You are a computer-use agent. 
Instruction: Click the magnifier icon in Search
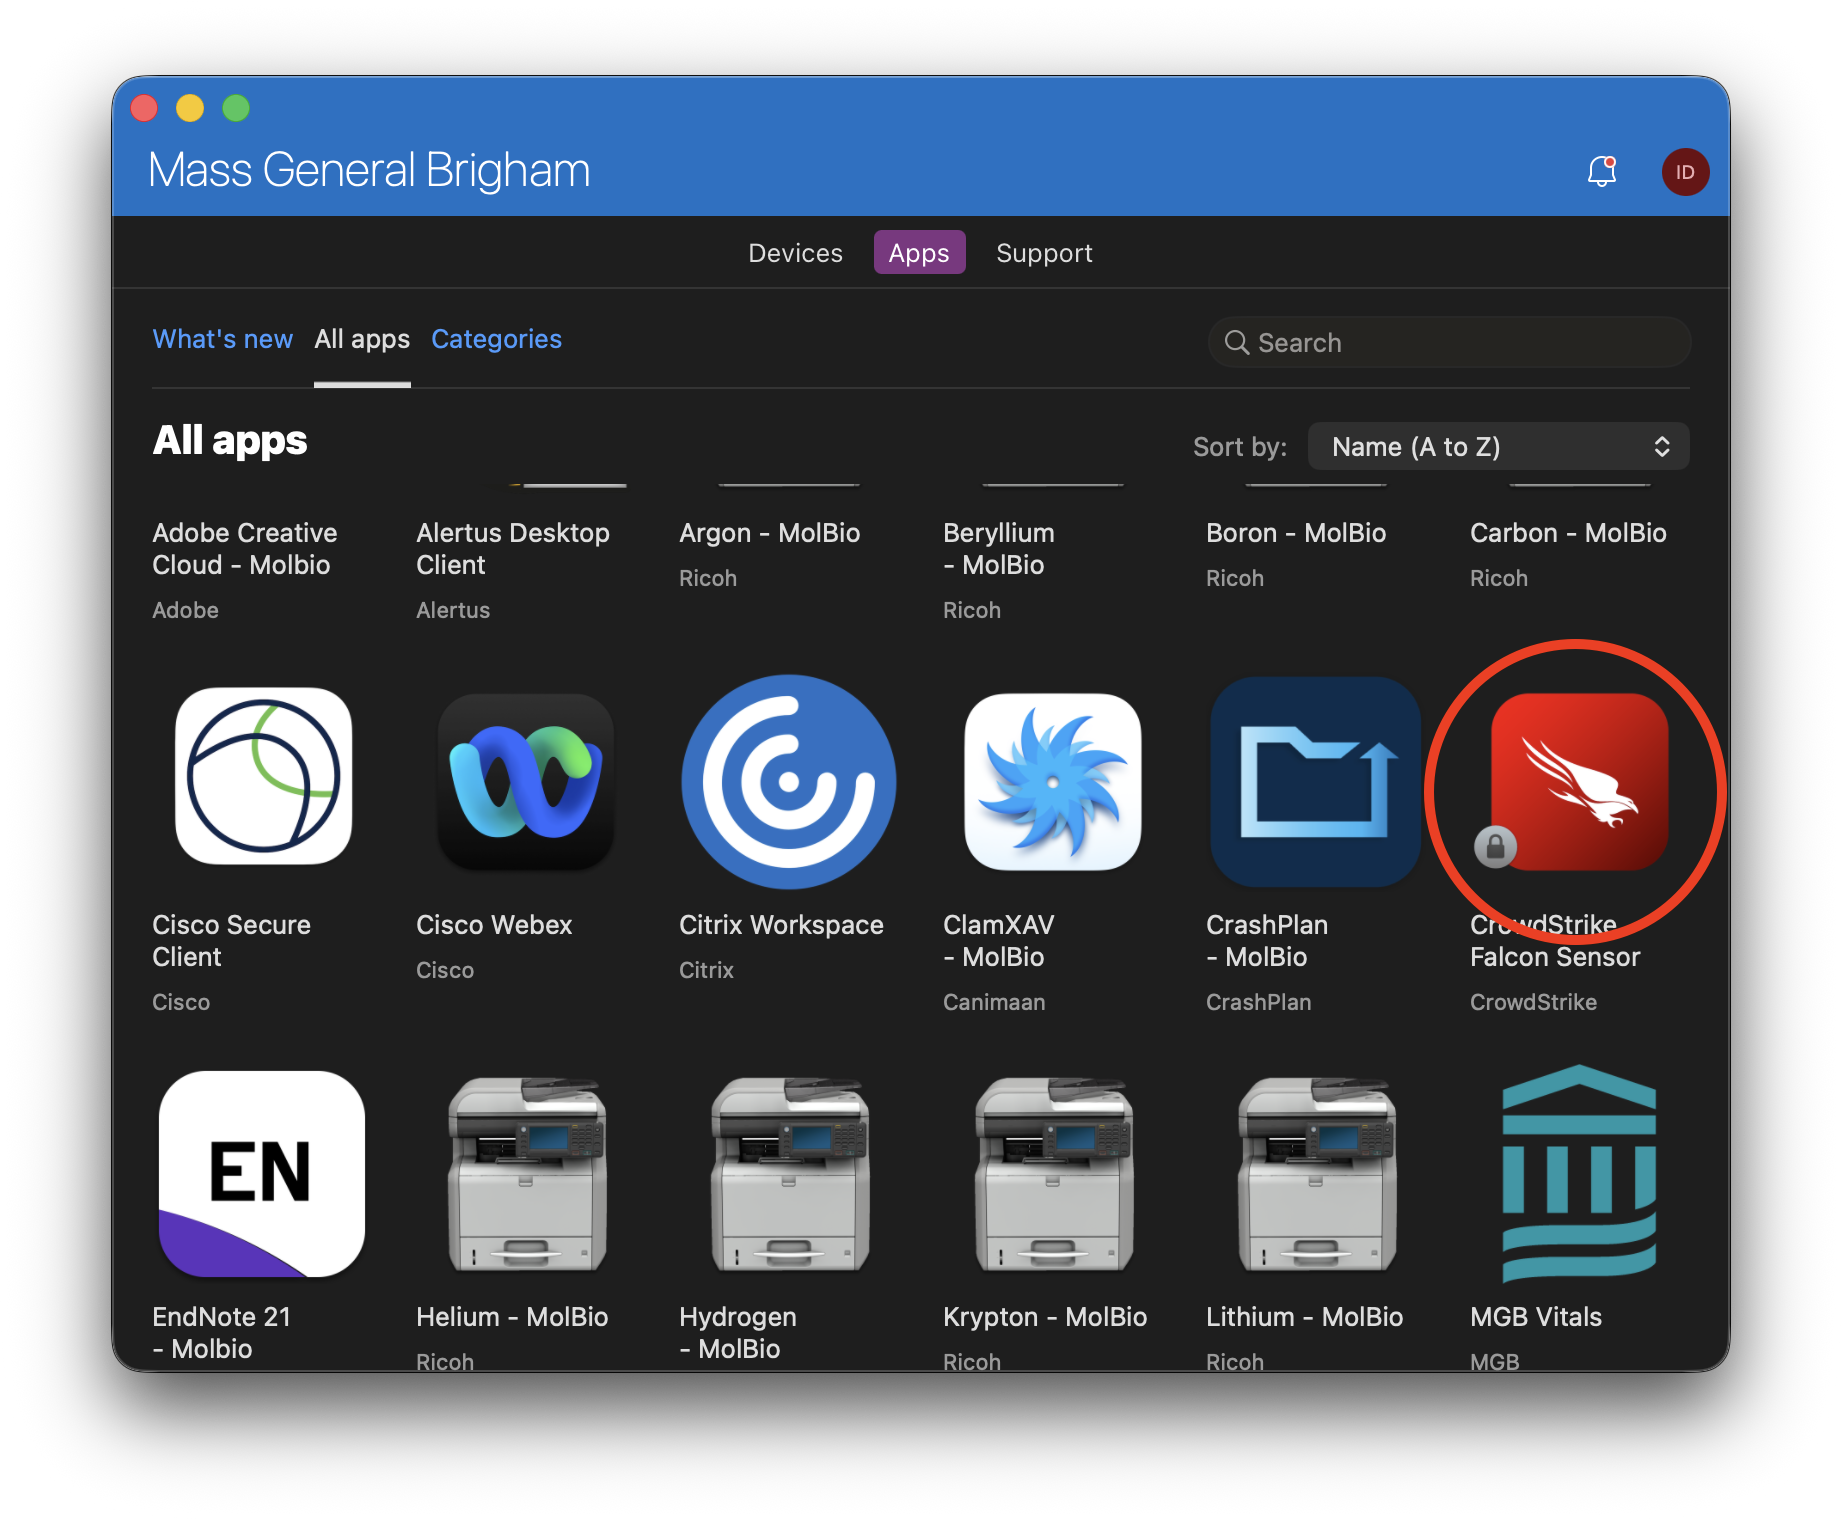click(x=1237, y=343)
